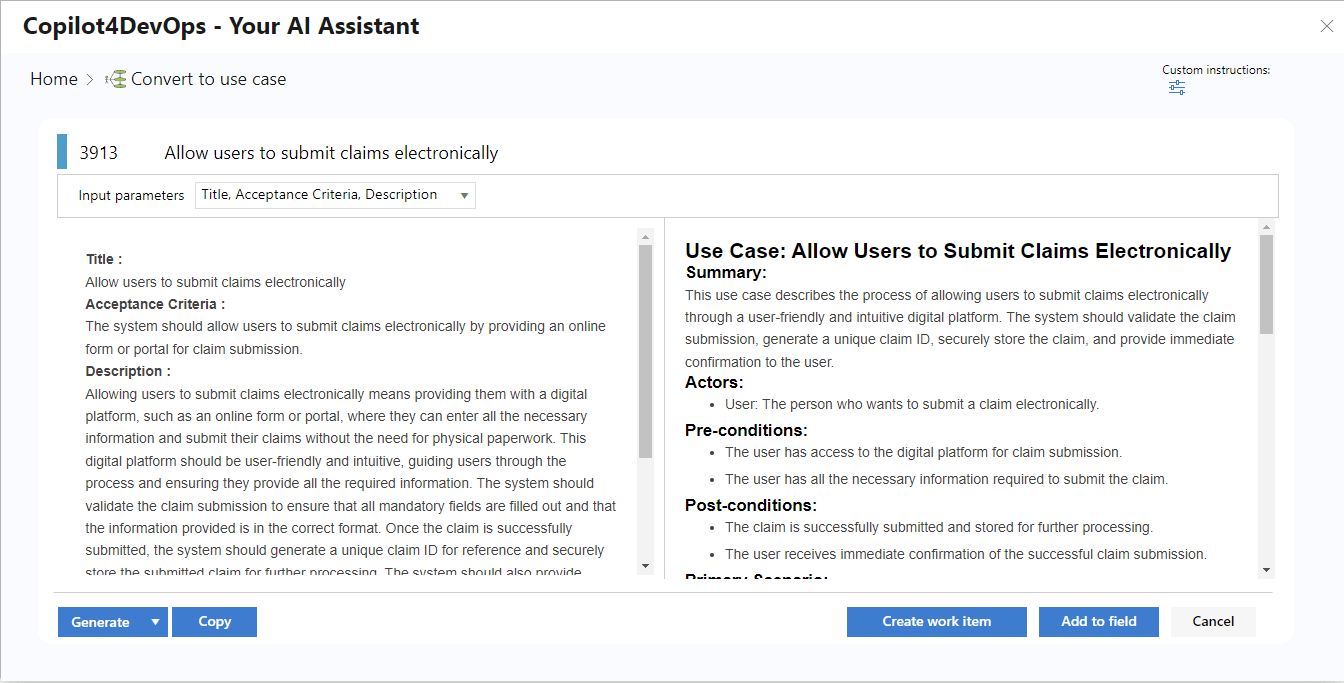Click the left panel scrollbar thumb

tap(645, 351)
